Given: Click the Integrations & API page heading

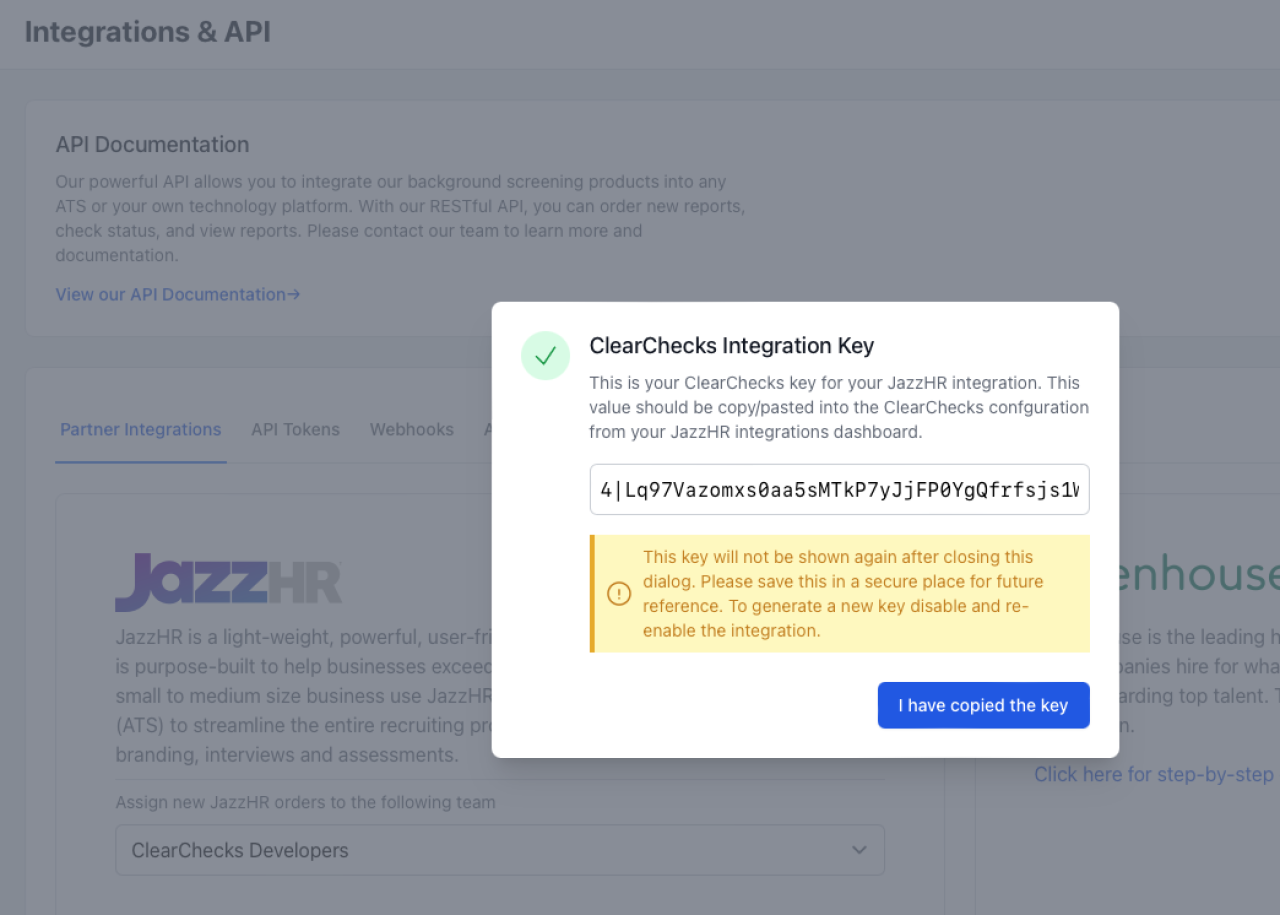Looking at the screenshot, I should click(x=147, y=32).
